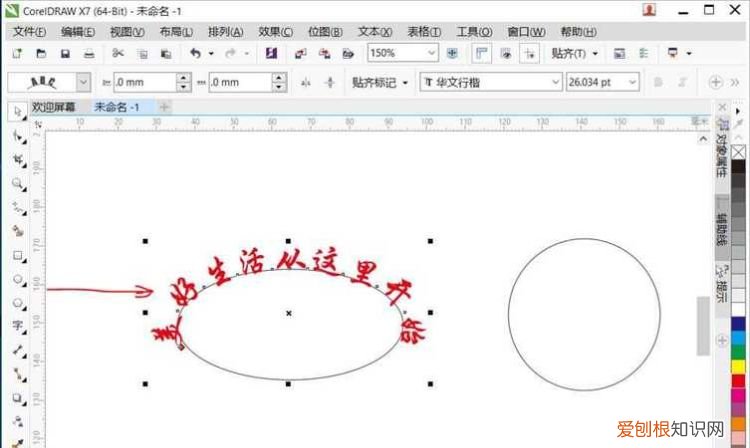The height and width of the screenshot is (448, 750).
Task: Expand the undo history arrow
Action: coord(211,54)
